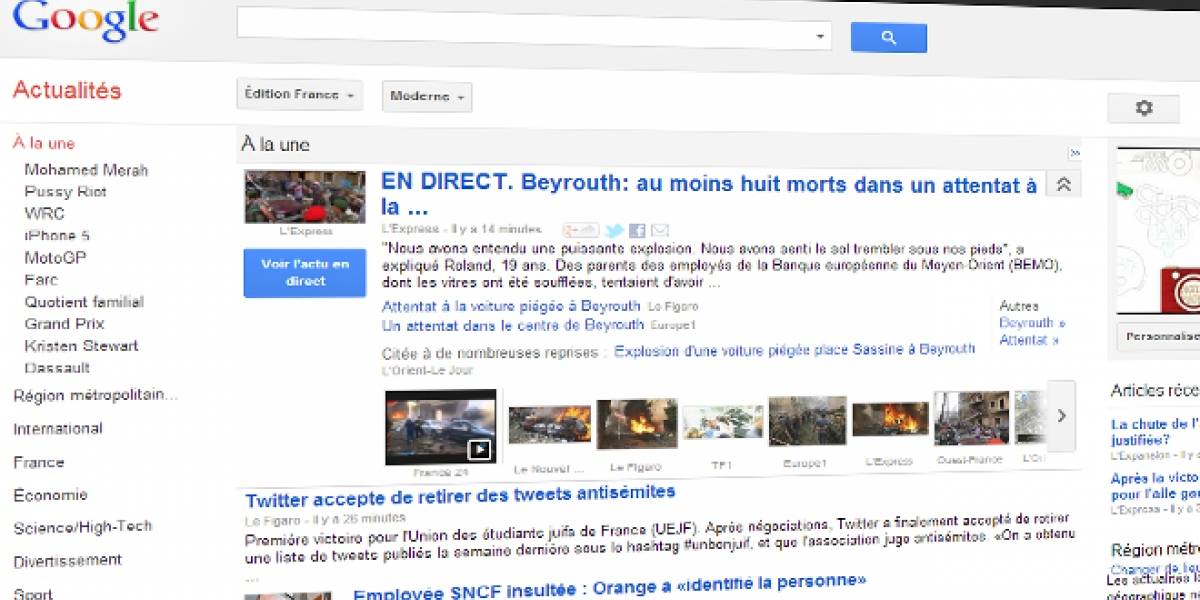Open the Moderne layout dropdown

coord(427,97)
